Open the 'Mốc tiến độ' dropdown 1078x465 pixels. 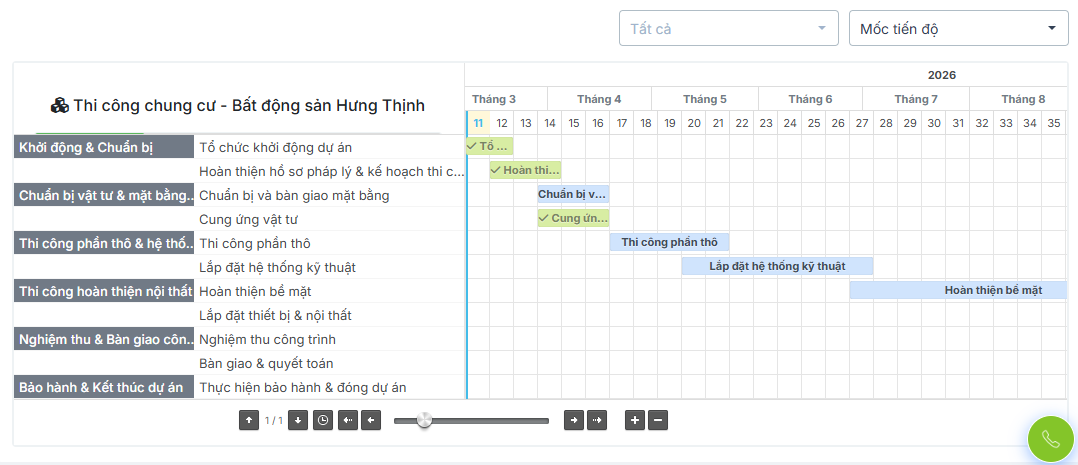(958, 28)
